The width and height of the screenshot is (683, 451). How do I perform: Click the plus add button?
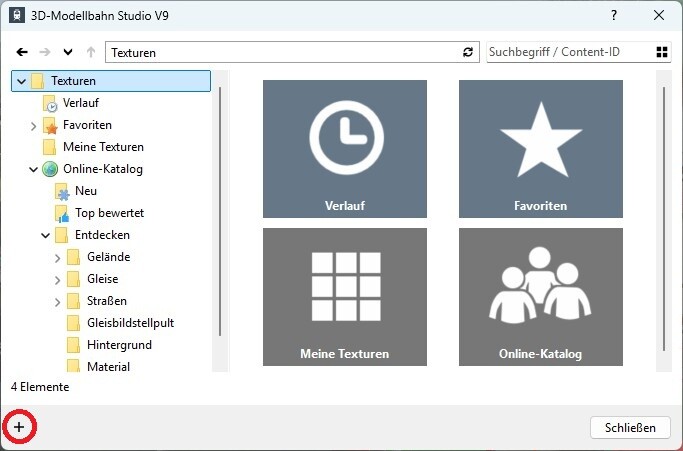19,427
